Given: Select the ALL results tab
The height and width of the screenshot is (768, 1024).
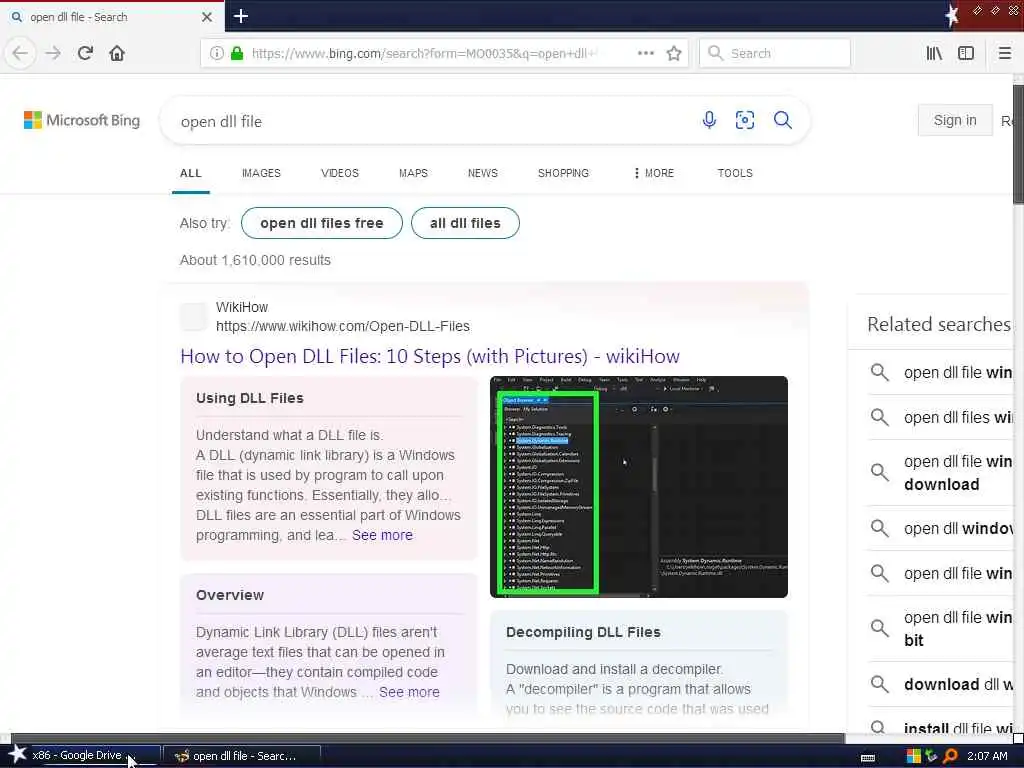Looking at the screenshot, I should pos(191,173).
